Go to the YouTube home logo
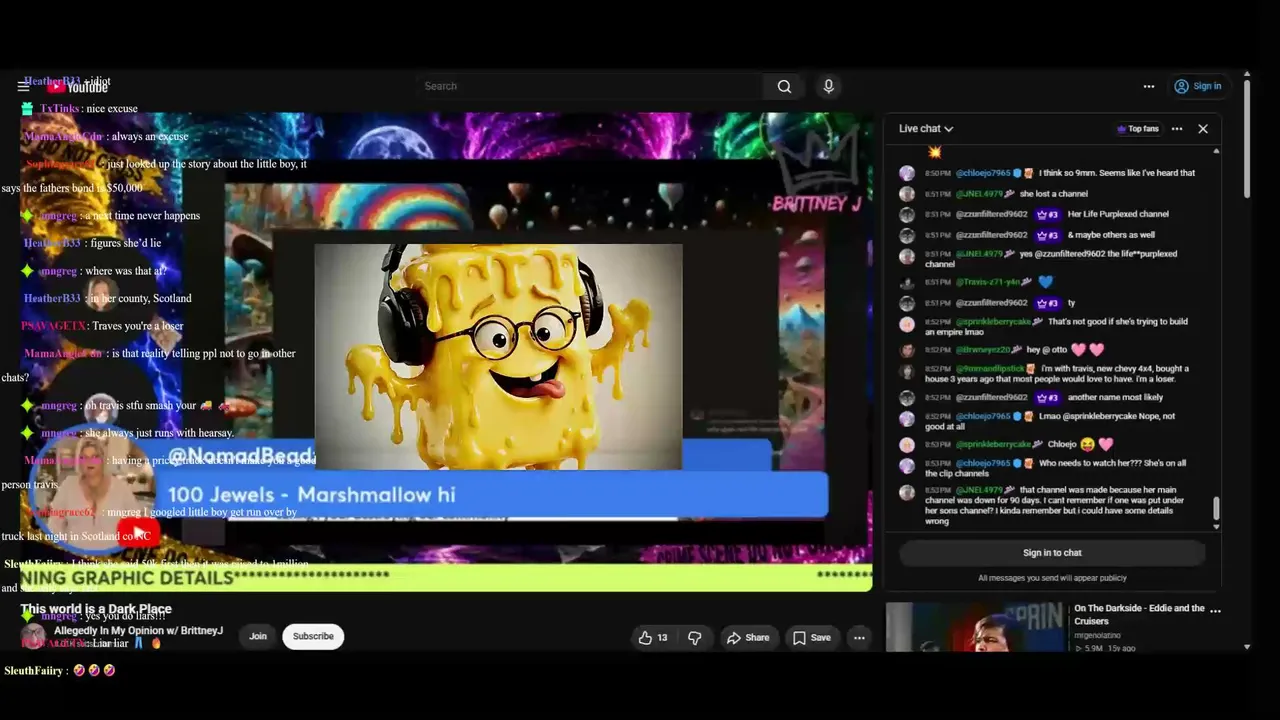Viewport: 1280px width, 720px height. tap(78, 87)
